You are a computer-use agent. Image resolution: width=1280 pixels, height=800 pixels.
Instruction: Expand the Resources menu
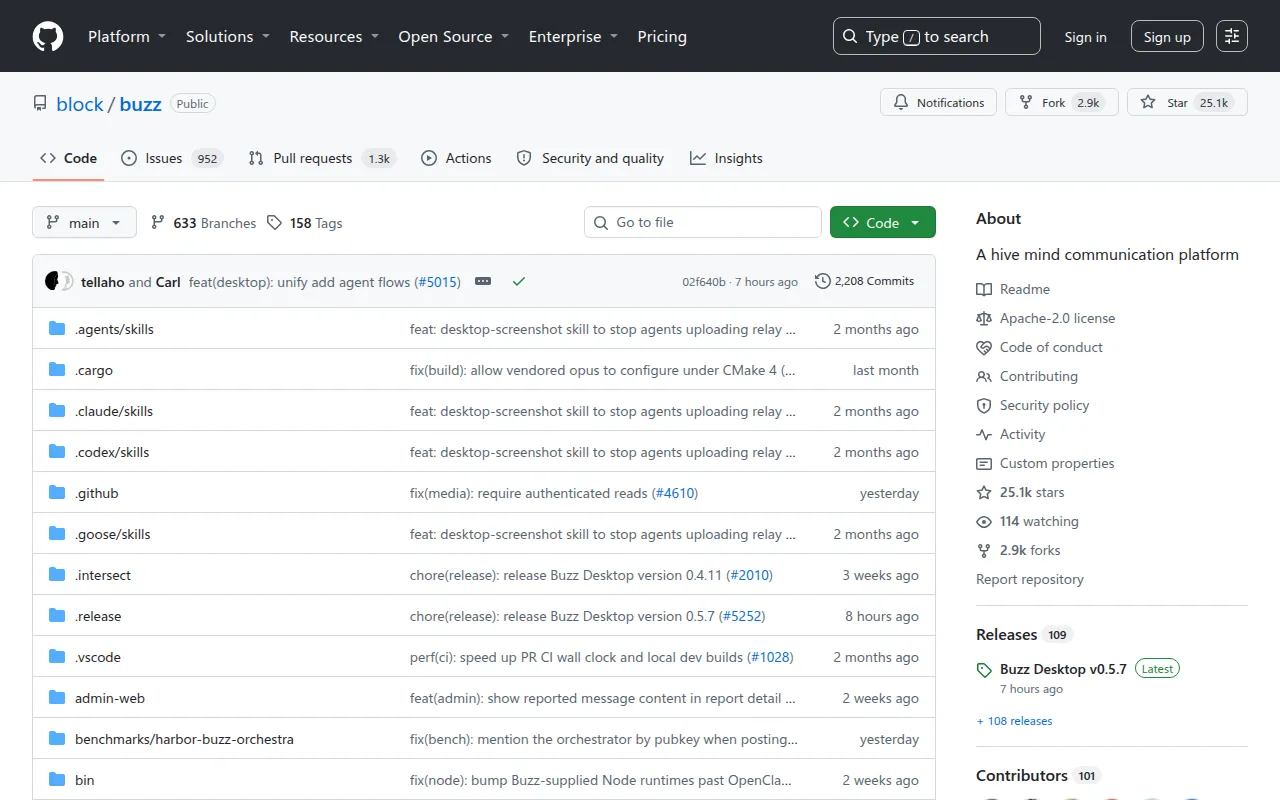point(334,37)
